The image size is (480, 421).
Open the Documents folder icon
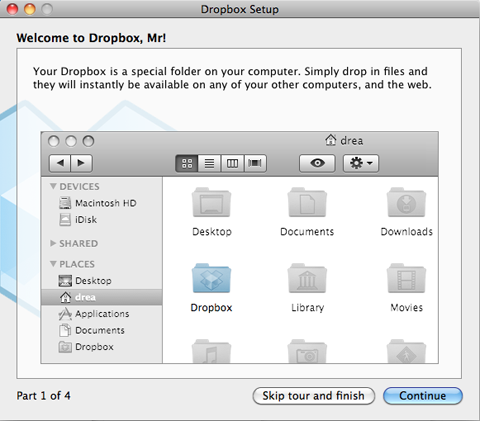pos(307,202)
